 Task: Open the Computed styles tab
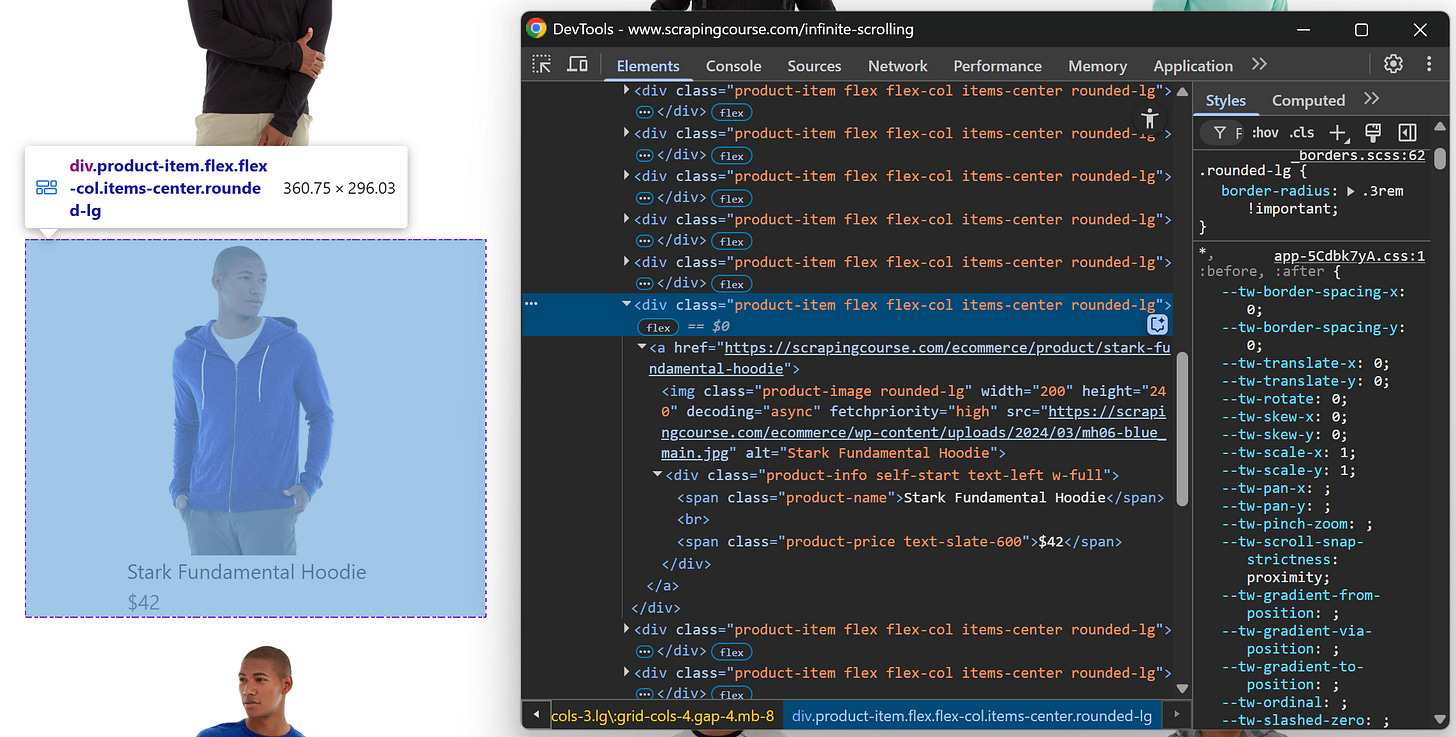(1308, 100)
